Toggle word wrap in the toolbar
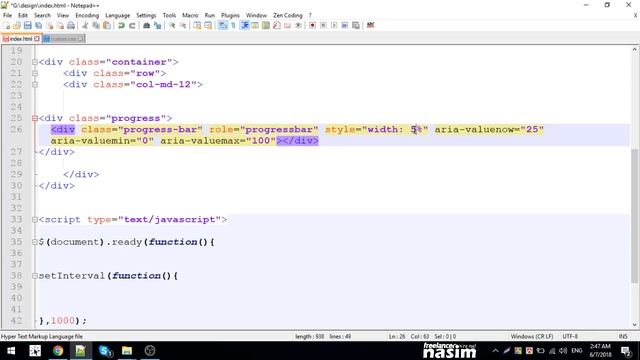The width and height of the screenshot is (640, 360). tap(222, 25)
